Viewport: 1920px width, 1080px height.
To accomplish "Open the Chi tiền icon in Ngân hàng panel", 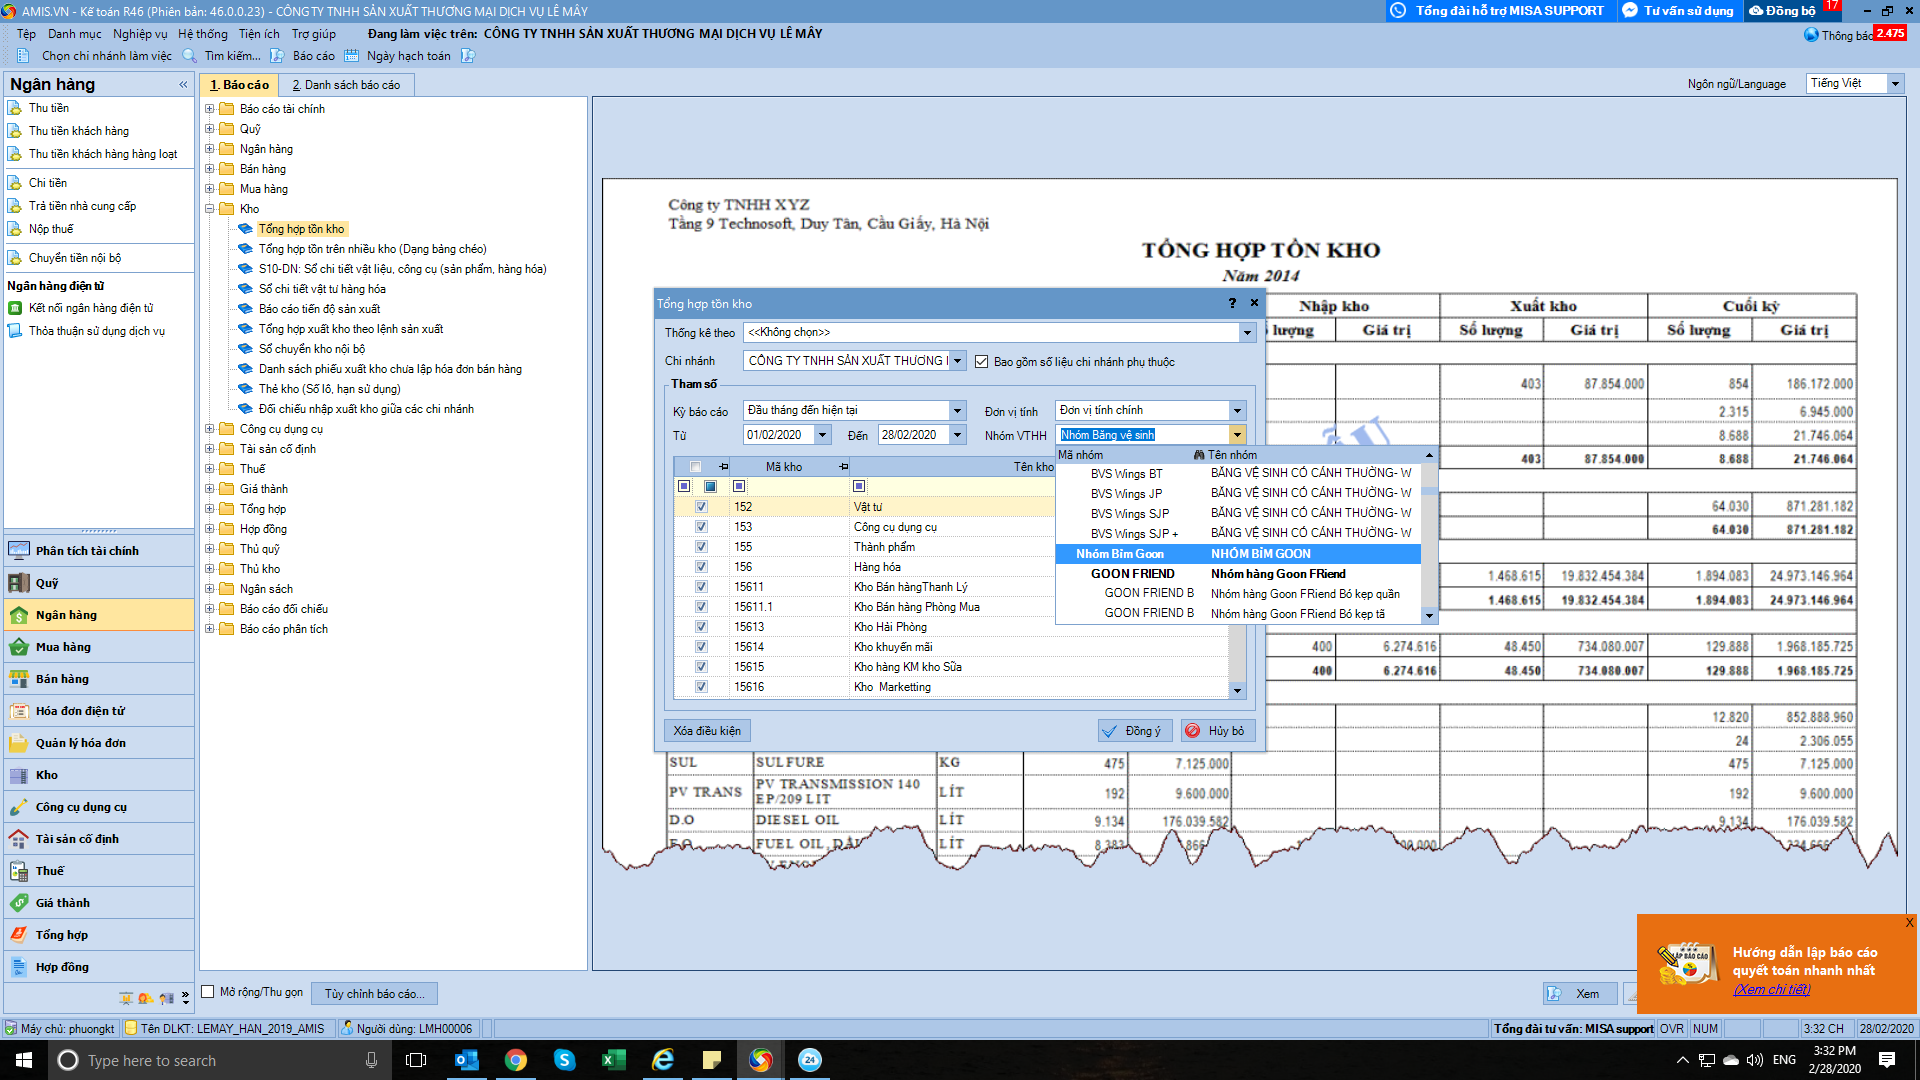I will tap(15, 183).
